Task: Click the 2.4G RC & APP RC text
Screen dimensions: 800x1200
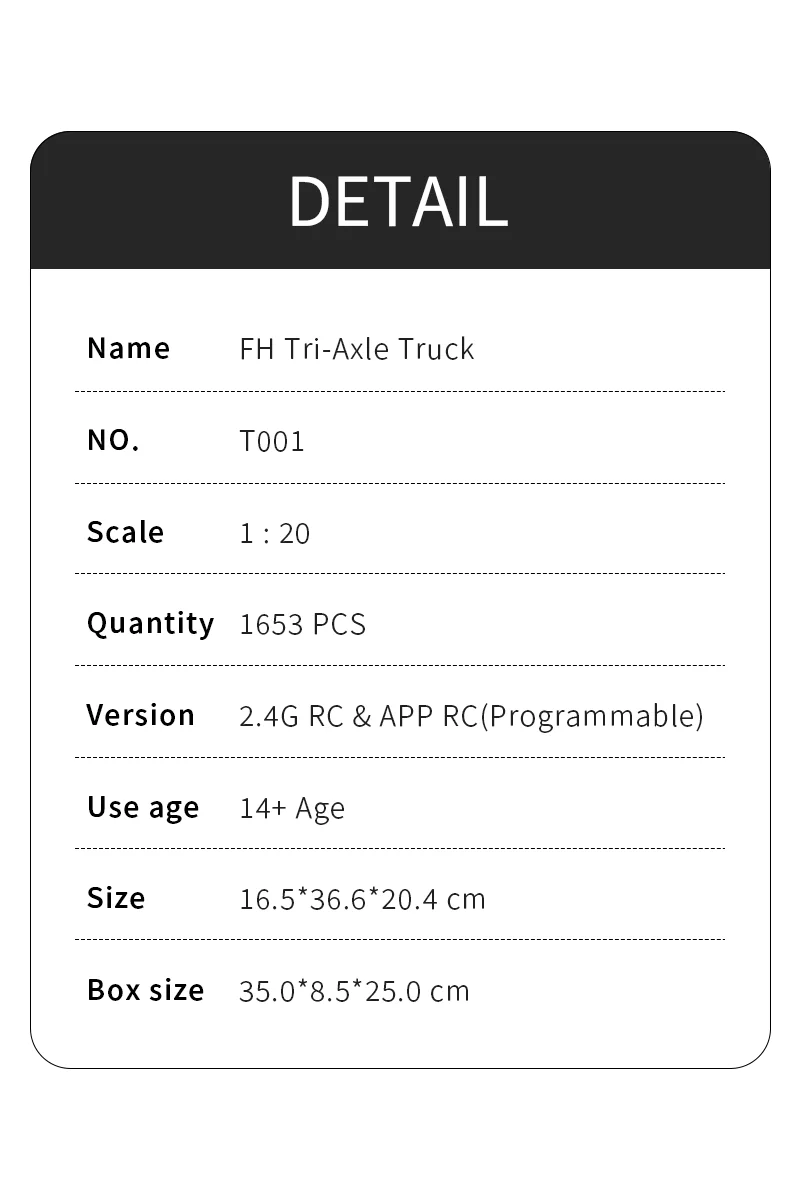Action: coord(359,716)
